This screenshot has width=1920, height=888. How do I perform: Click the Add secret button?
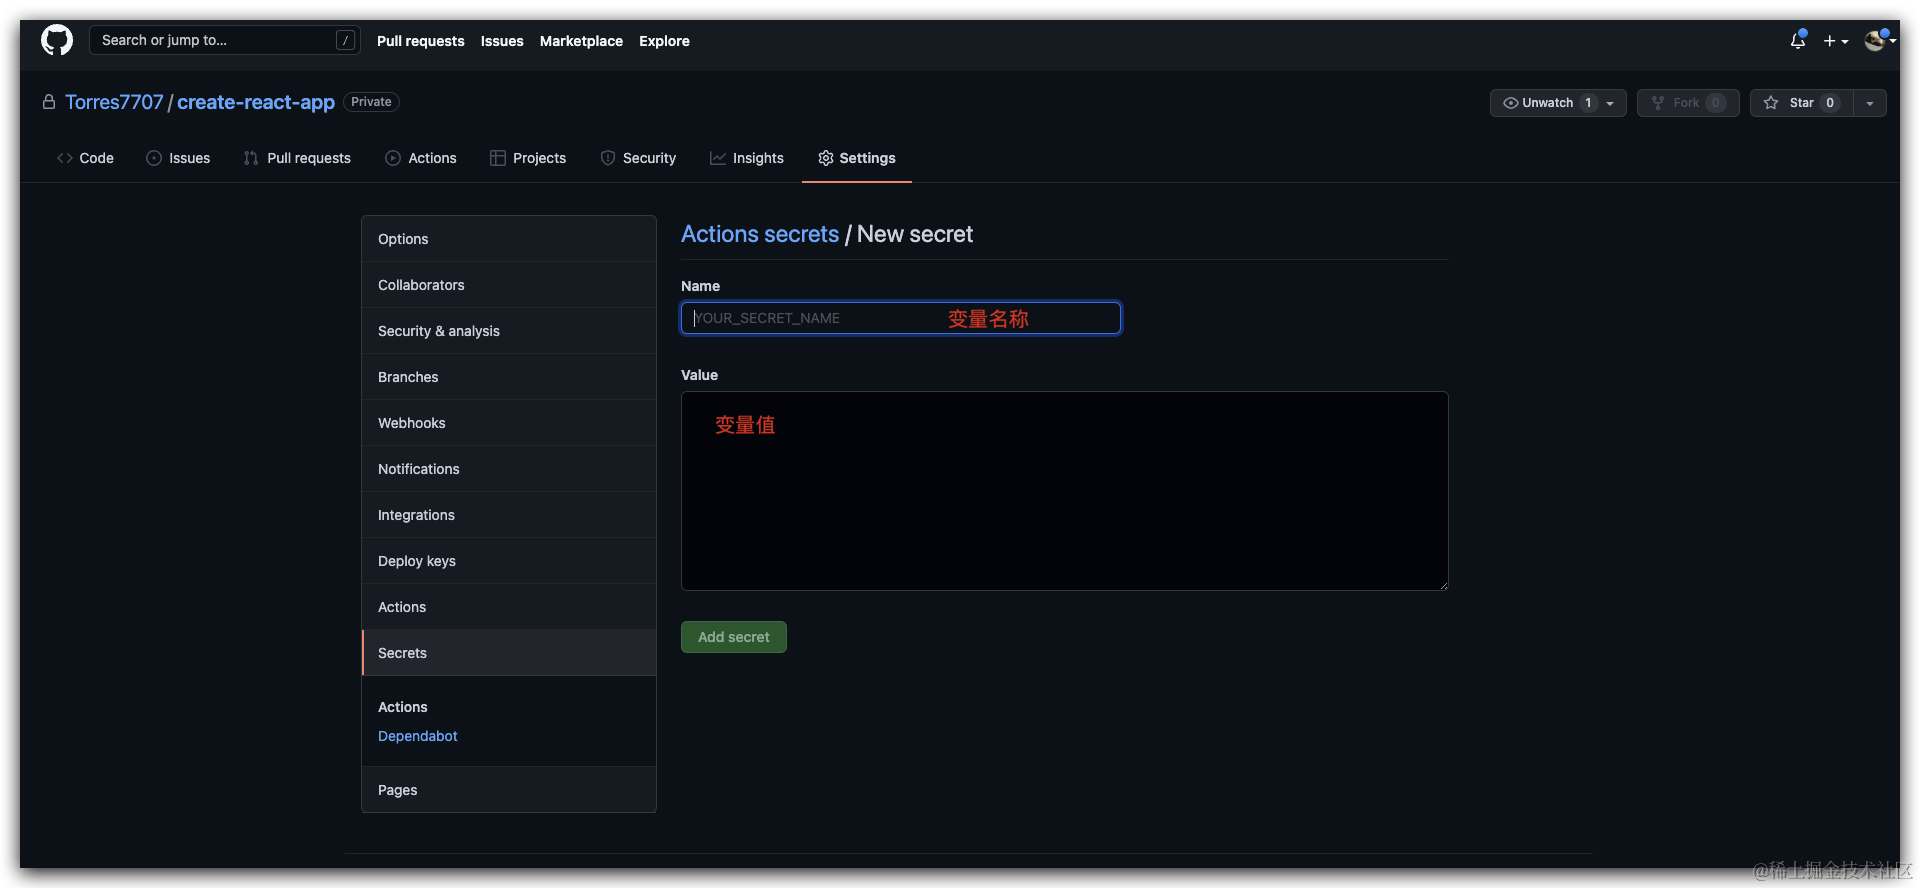tap(734, 637)
